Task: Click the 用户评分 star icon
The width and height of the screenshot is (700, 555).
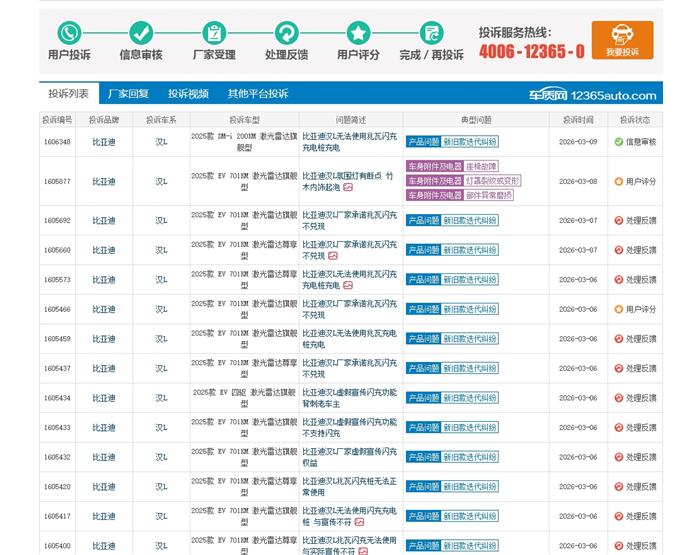Action: (x=358, y=33)
